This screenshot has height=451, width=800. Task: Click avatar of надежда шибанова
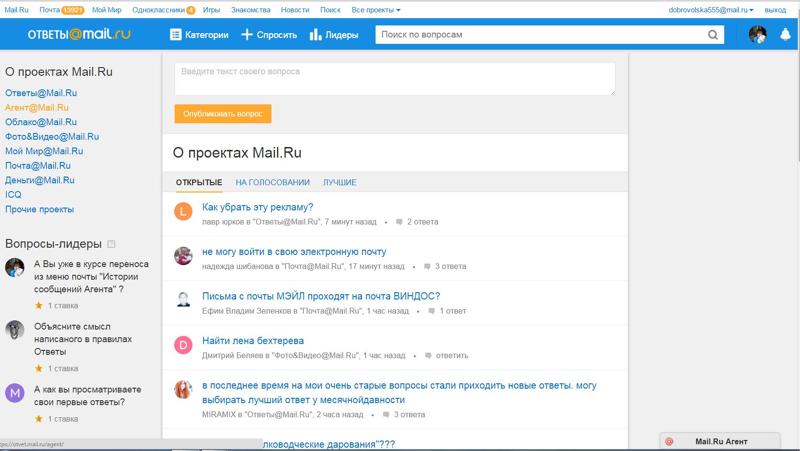click(183, 256)
